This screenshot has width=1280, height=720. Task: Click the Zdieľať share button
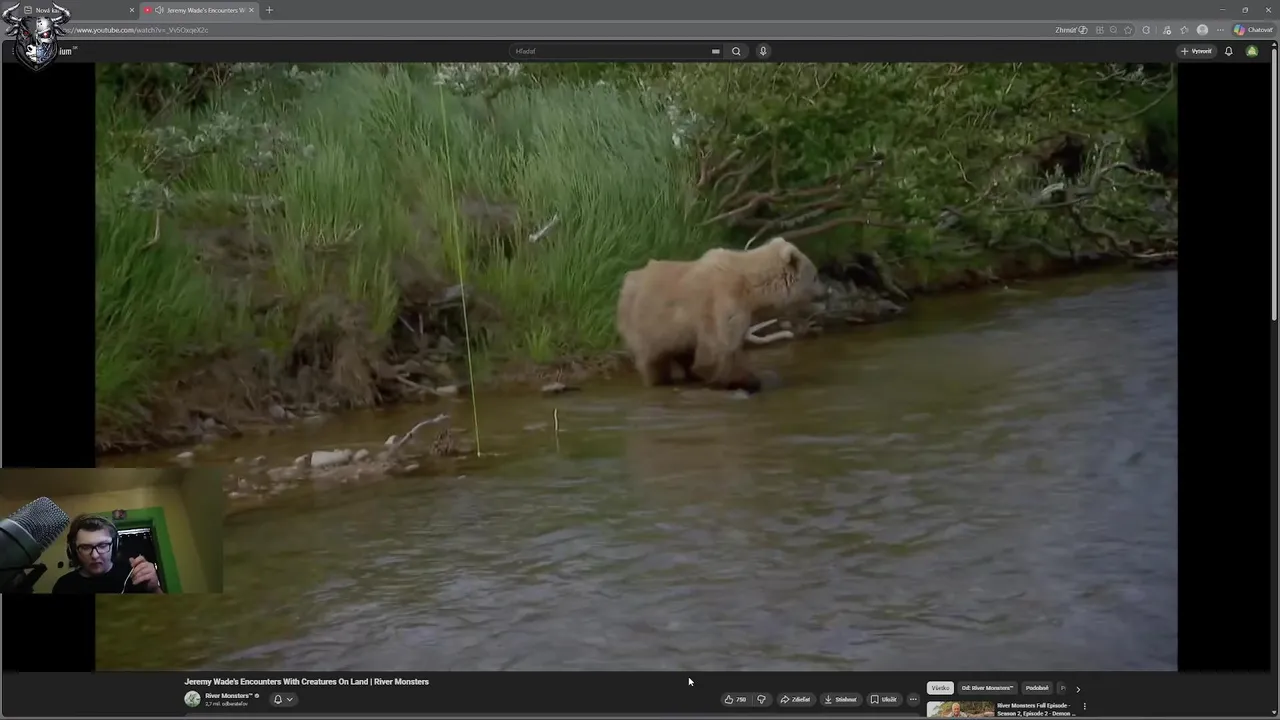click(795, 699)
